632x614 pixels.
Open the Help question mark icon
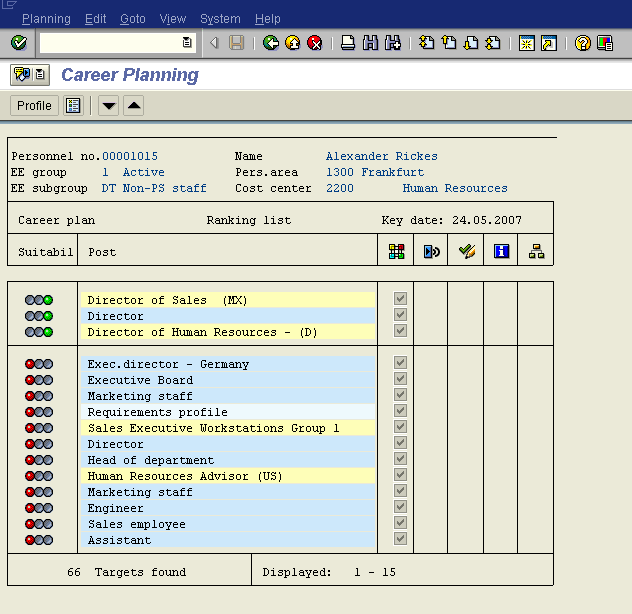tap(582, 42)
